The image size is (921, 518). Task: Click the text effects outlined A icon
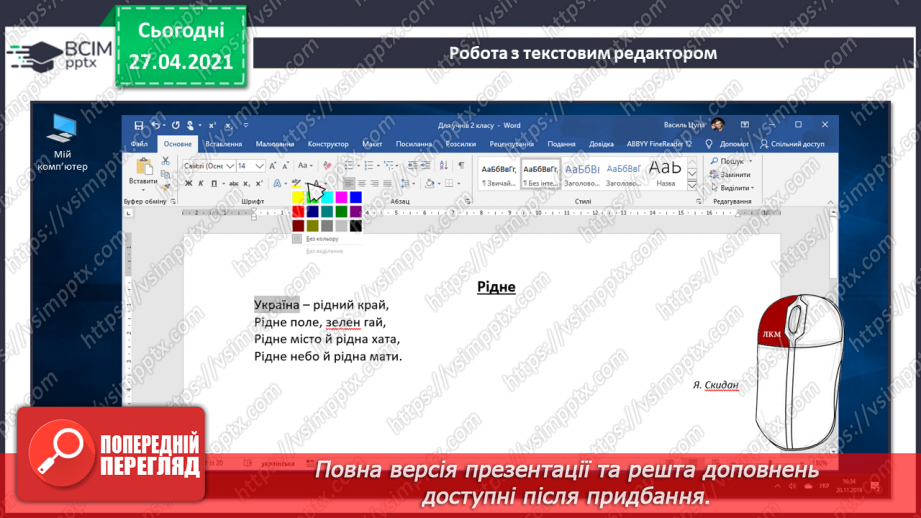click(277, 184)
